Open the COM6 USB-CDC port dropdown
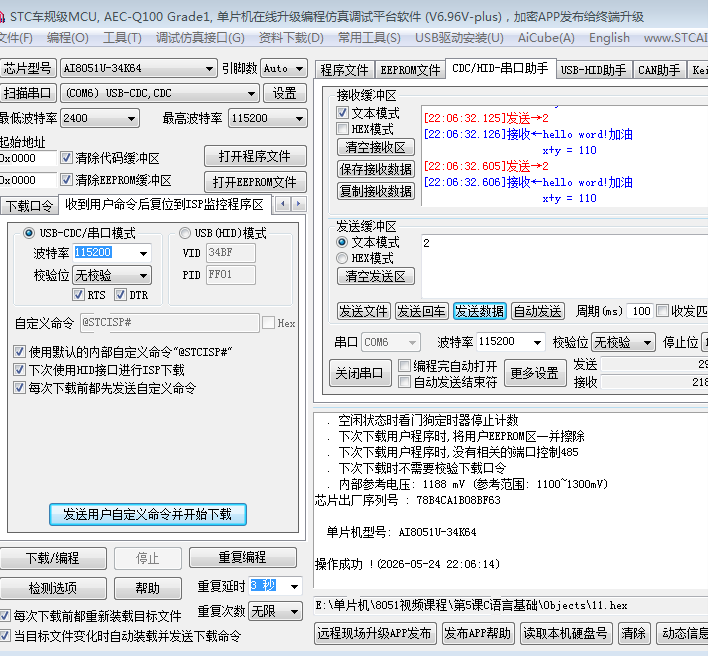The width and height of the screenshot is (708, 656). click(160, 93)
